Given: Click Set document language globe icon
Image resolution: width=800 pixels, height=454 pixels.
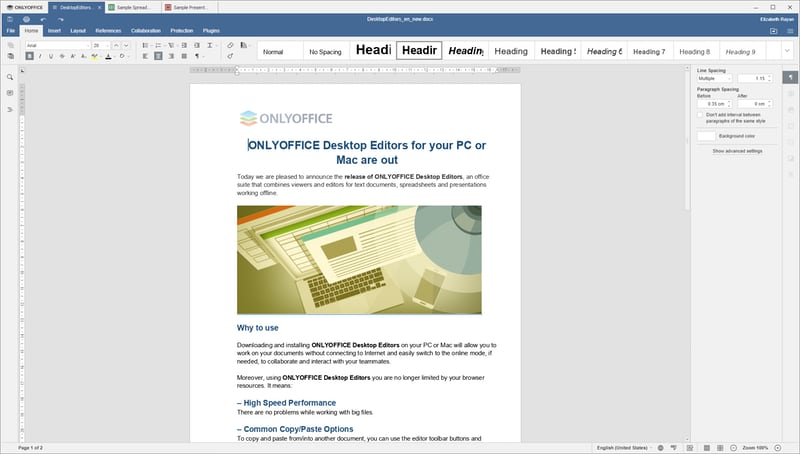Looking at the screenshot, I should tap(660, 448).
